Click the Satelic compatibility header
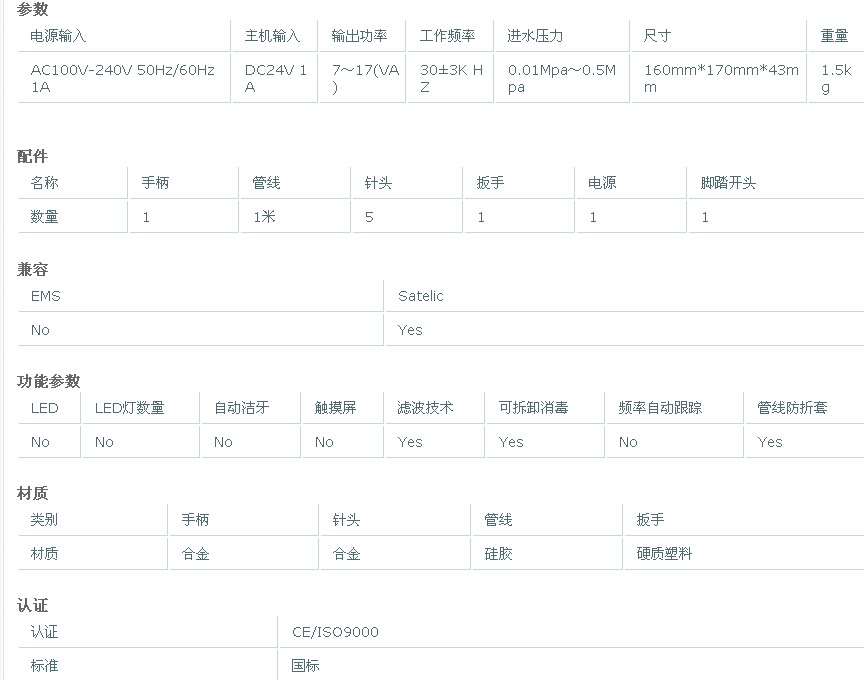864x680 pixels. [x=420, y=296]
